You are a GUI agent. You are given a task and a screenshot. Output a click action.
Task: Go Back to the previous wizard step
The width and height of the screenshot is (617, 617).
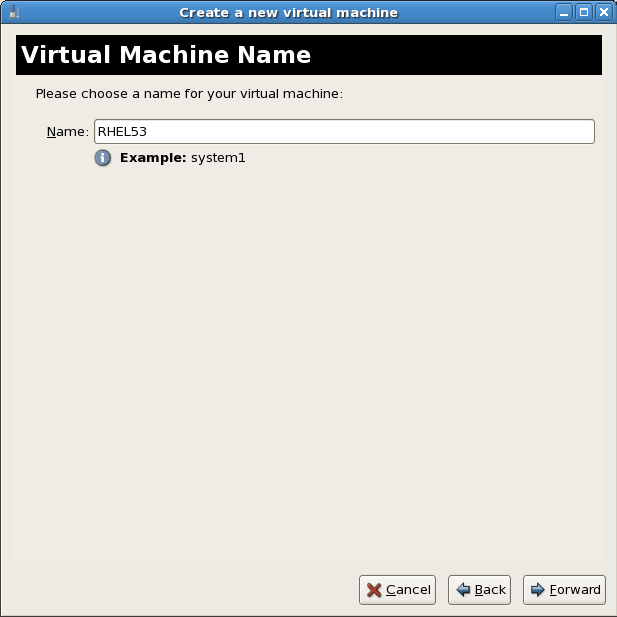coord(480,590)
